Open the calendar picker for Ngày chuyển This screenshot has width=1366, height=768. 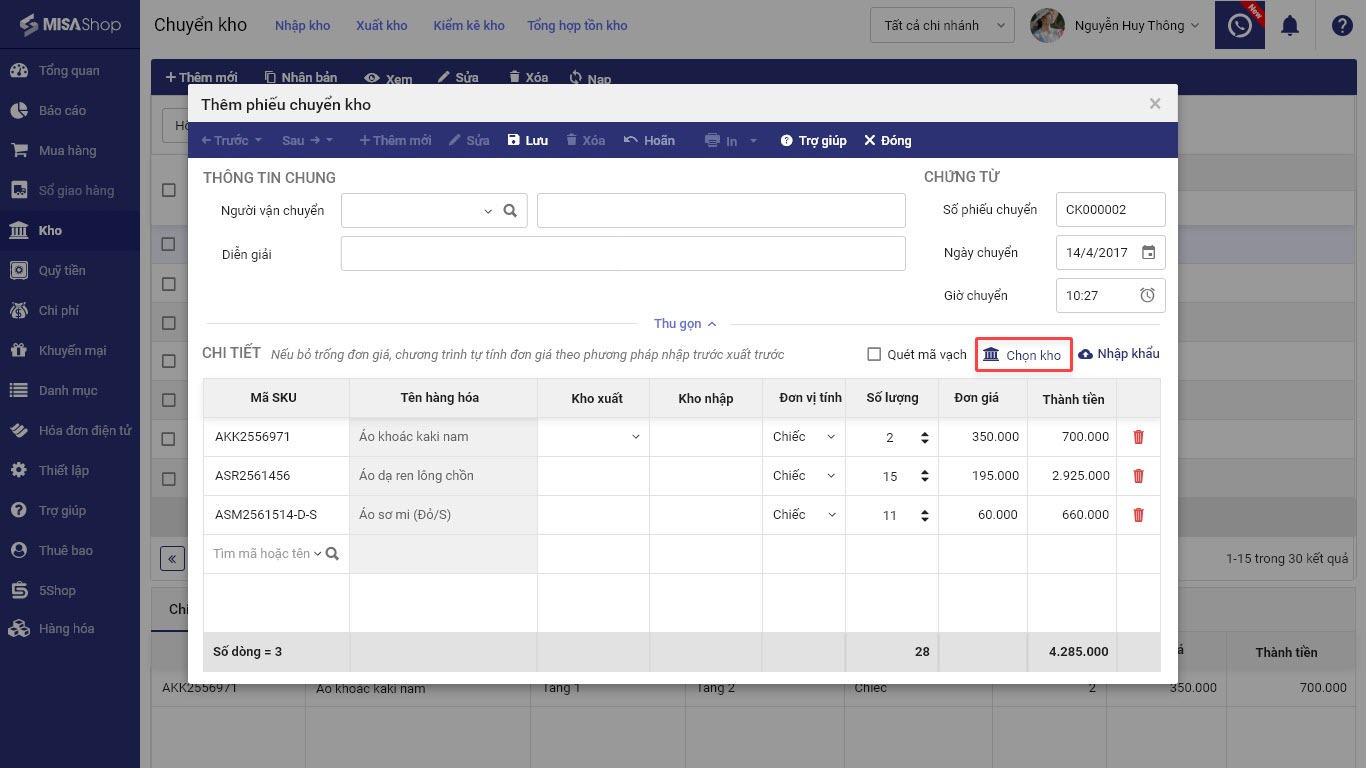tap(1148, 253)
